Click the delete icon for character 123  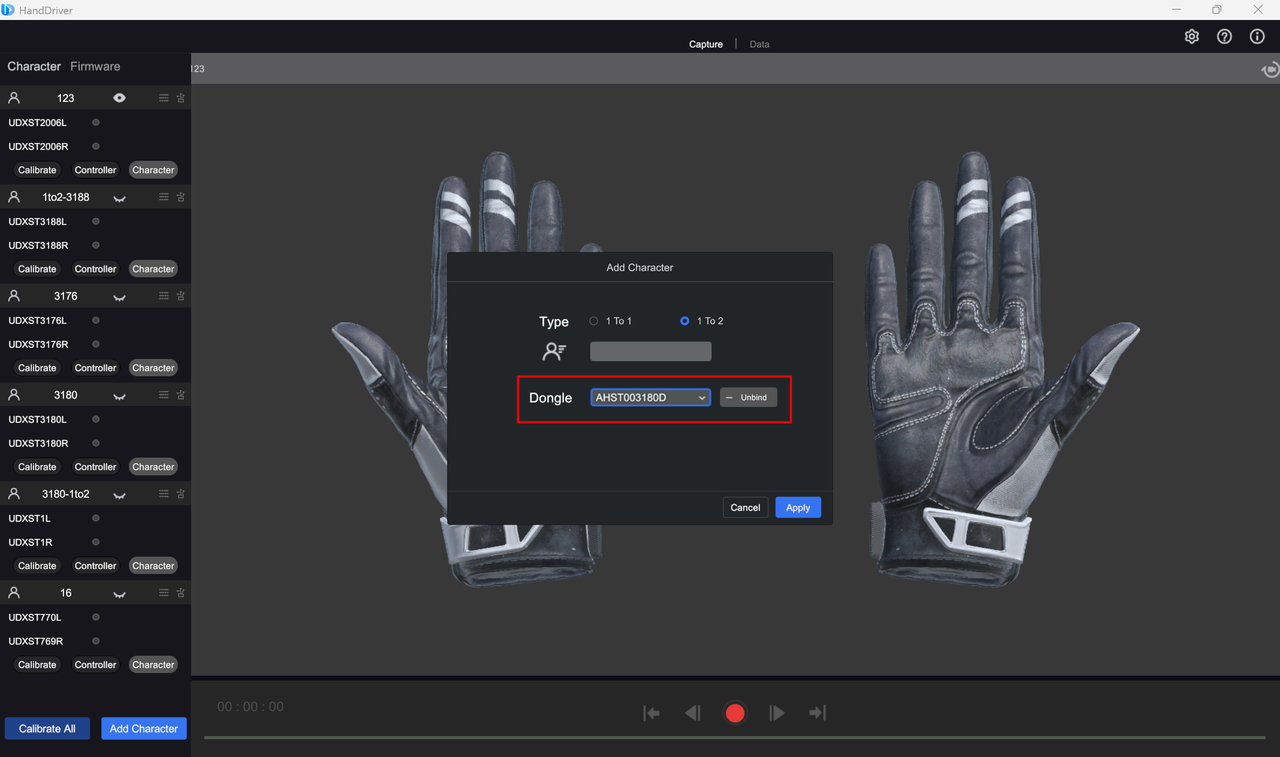(181, 98)
